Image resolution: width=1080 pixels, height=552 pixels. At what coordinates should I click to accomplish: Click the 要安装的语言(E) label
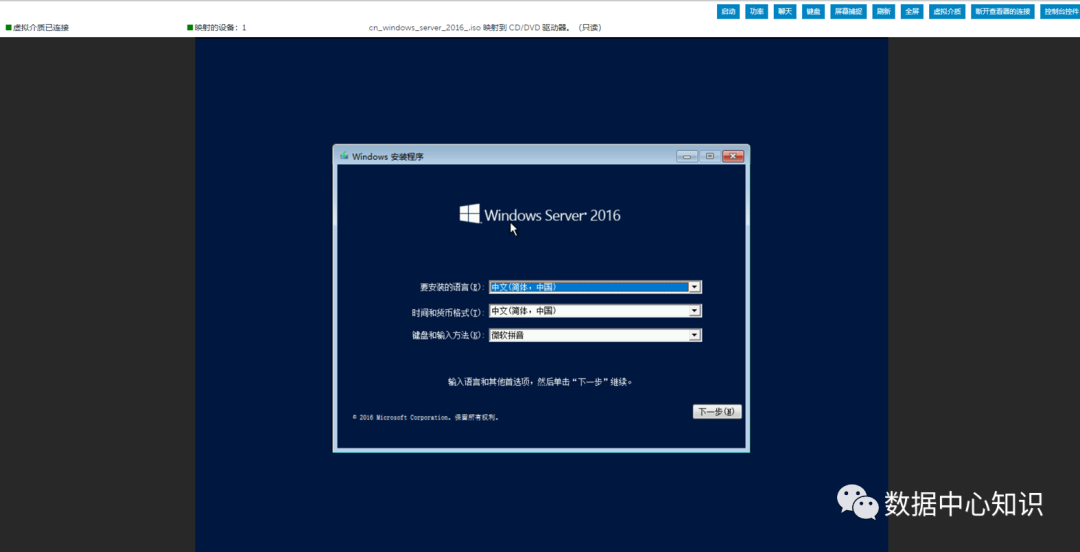pos(453,288)
